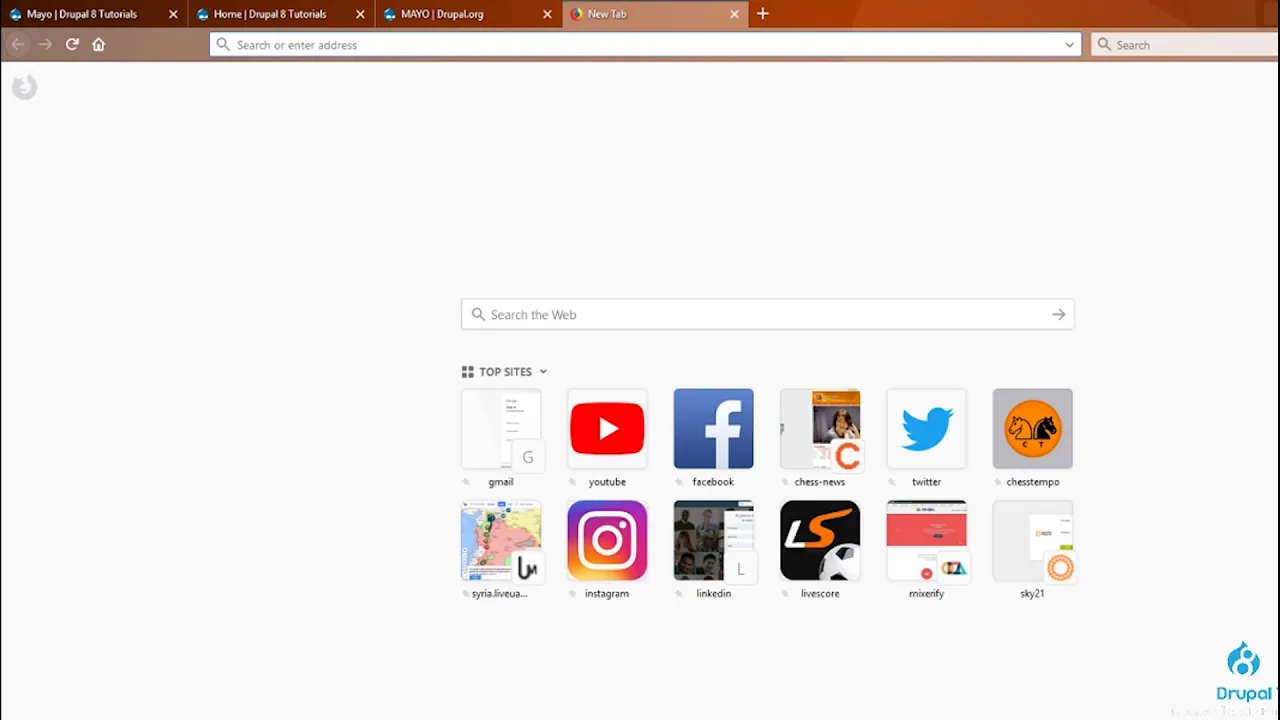Go back with the back arrow
Image resolution: width=1280 pixels, height=720 pixels.
(17, 44)
